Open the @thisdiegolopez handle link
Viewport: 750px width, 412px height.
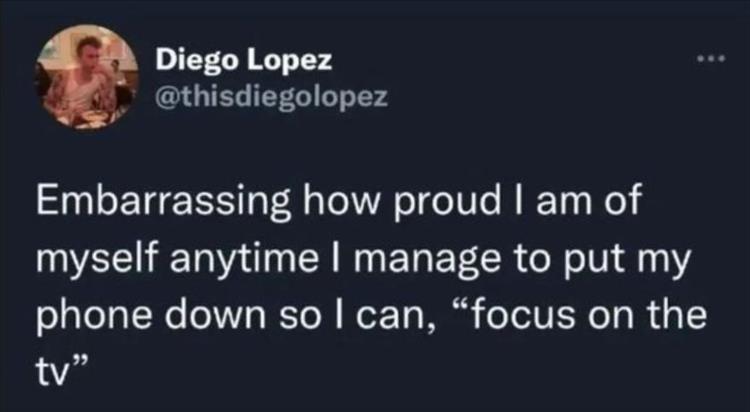tap(265, 97)
